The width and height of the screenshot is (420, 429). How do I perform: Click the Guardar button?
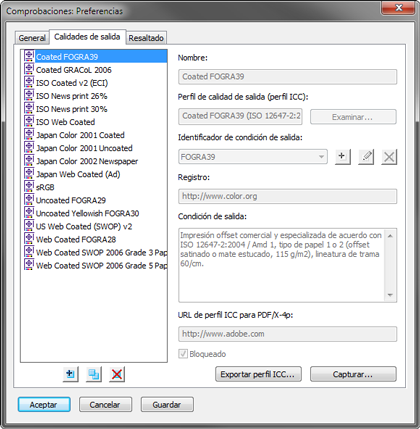(167, 405)
